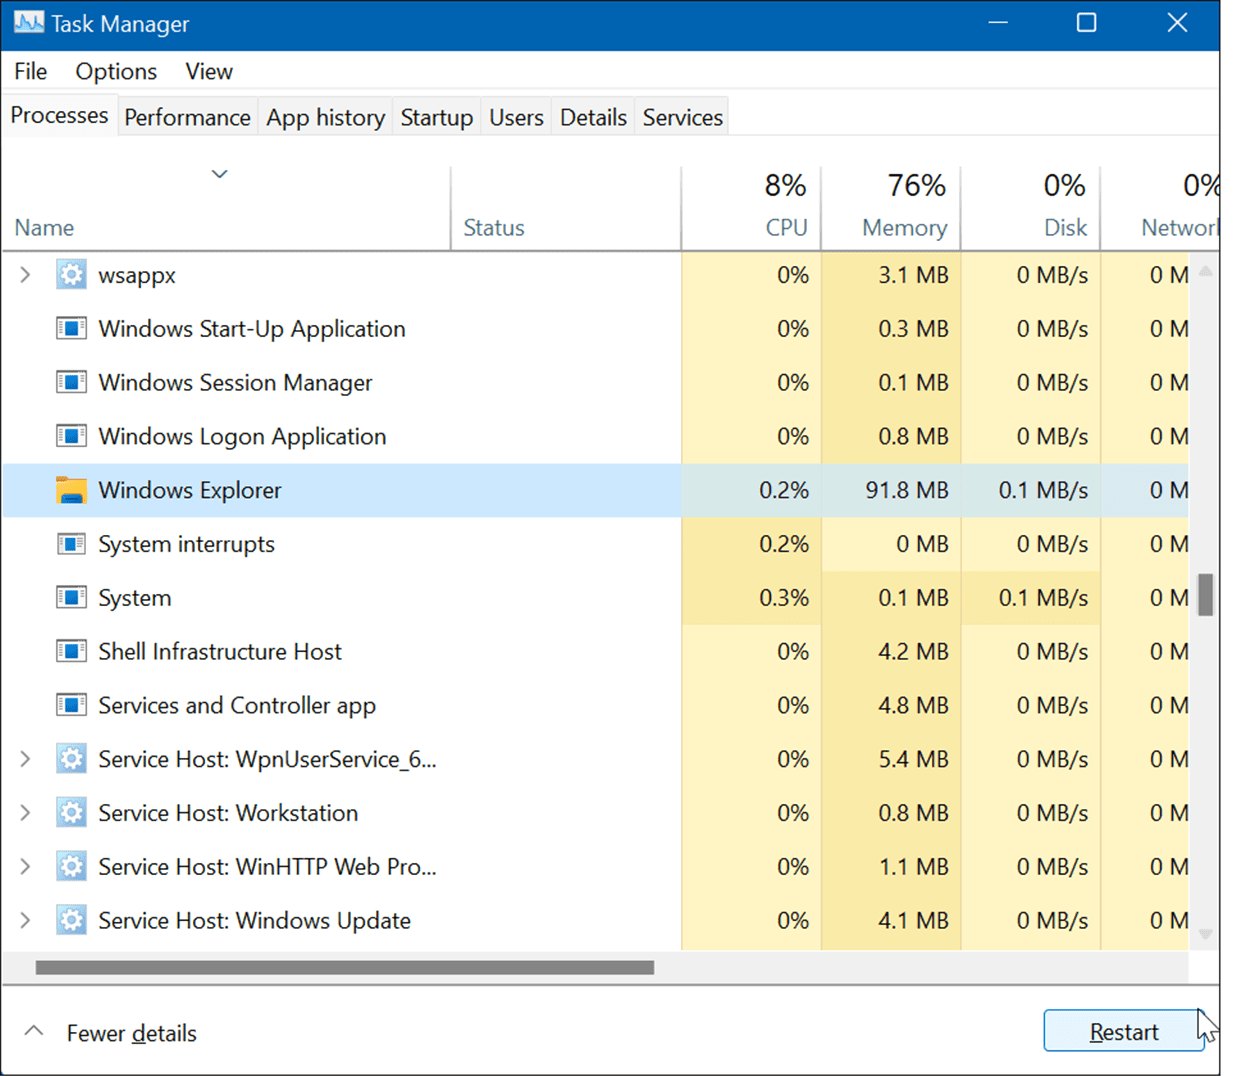The image size is (1259, 1076).
Task: Click the System interrupts process icon
Action: point(71,544)
